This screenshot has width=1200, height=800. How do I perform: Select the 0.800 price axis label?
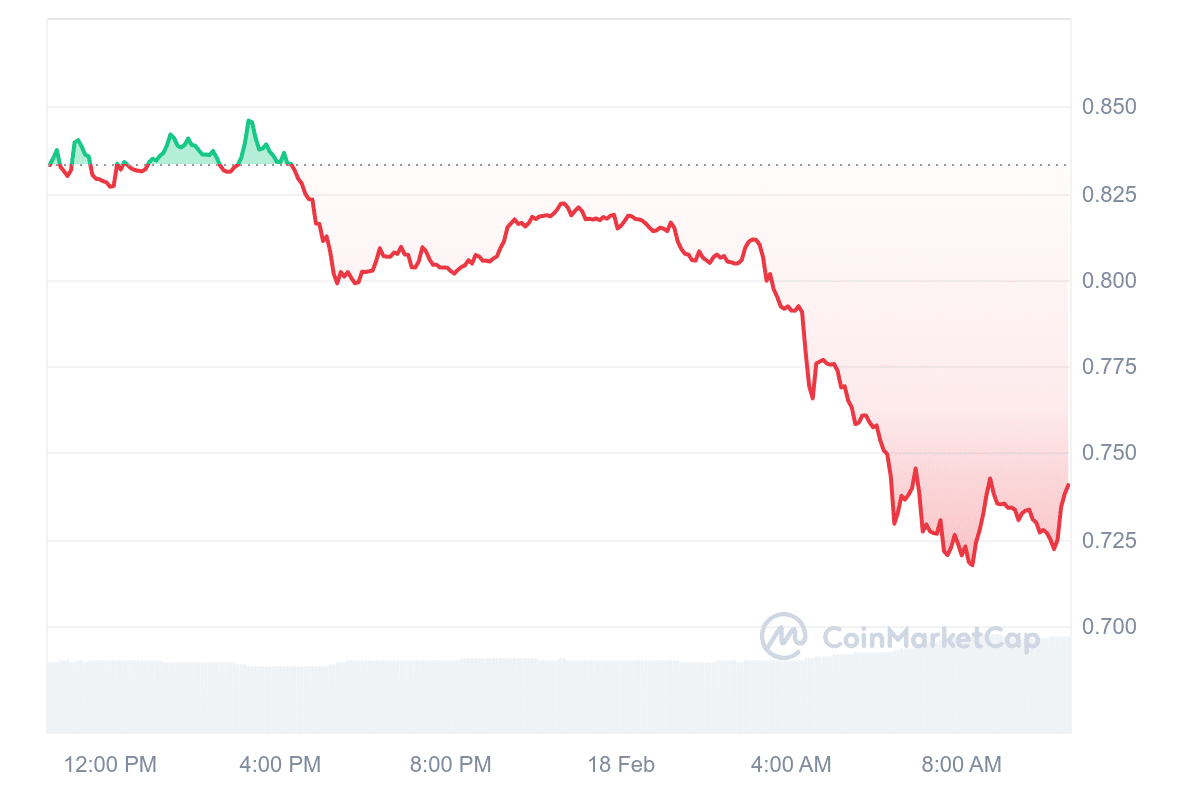coord(1109,280)
